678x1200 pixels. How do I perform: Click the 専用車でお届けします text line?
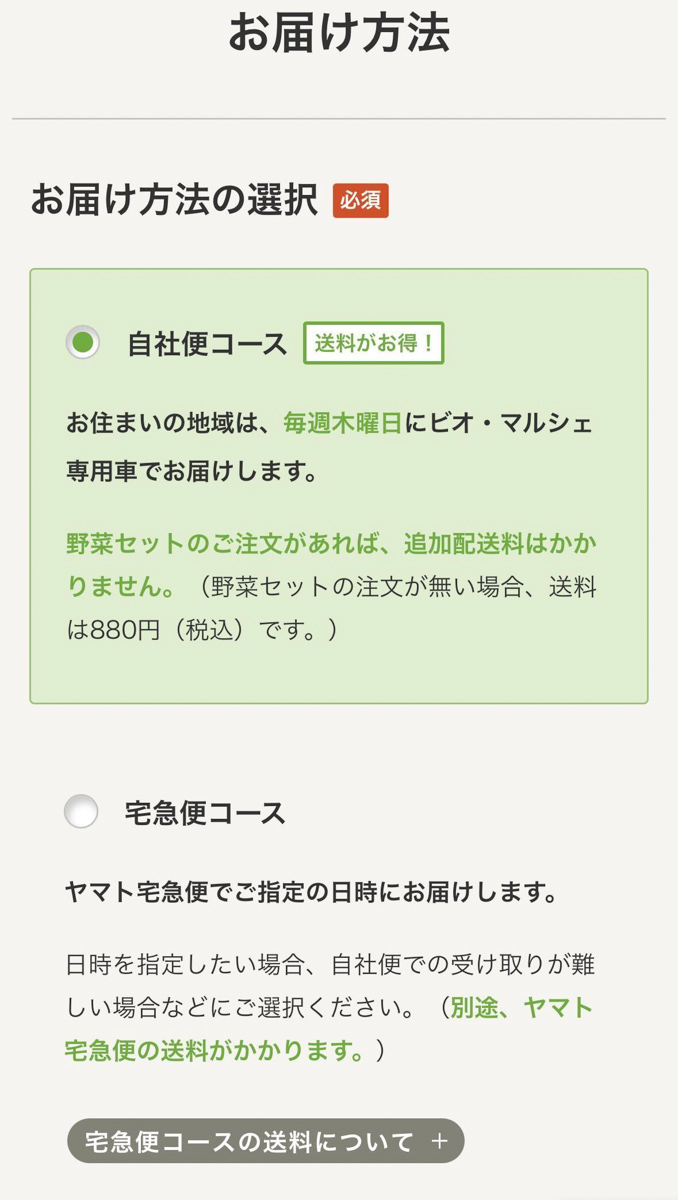[x=192, y=471]
